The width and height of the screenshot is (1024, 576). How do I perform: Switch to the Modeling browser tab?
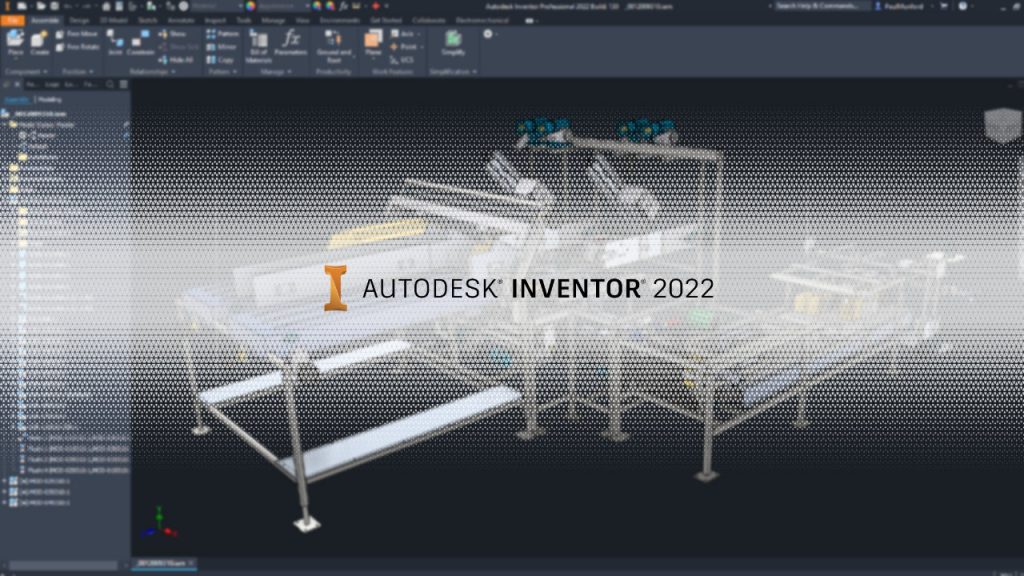coord(50,99)
